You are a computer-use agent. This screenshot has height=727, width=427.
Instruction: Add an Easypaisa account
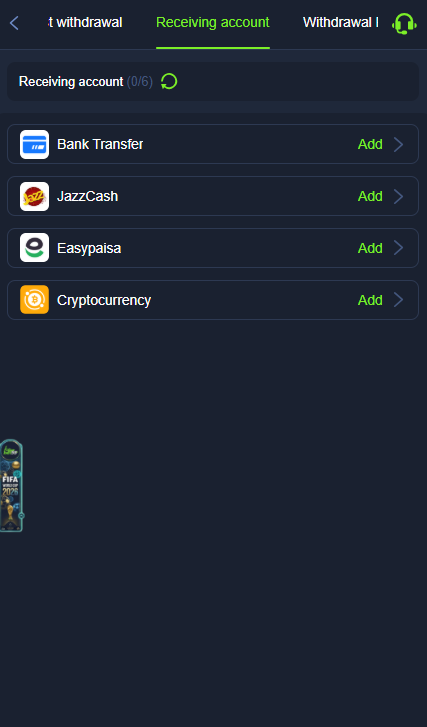370,248
